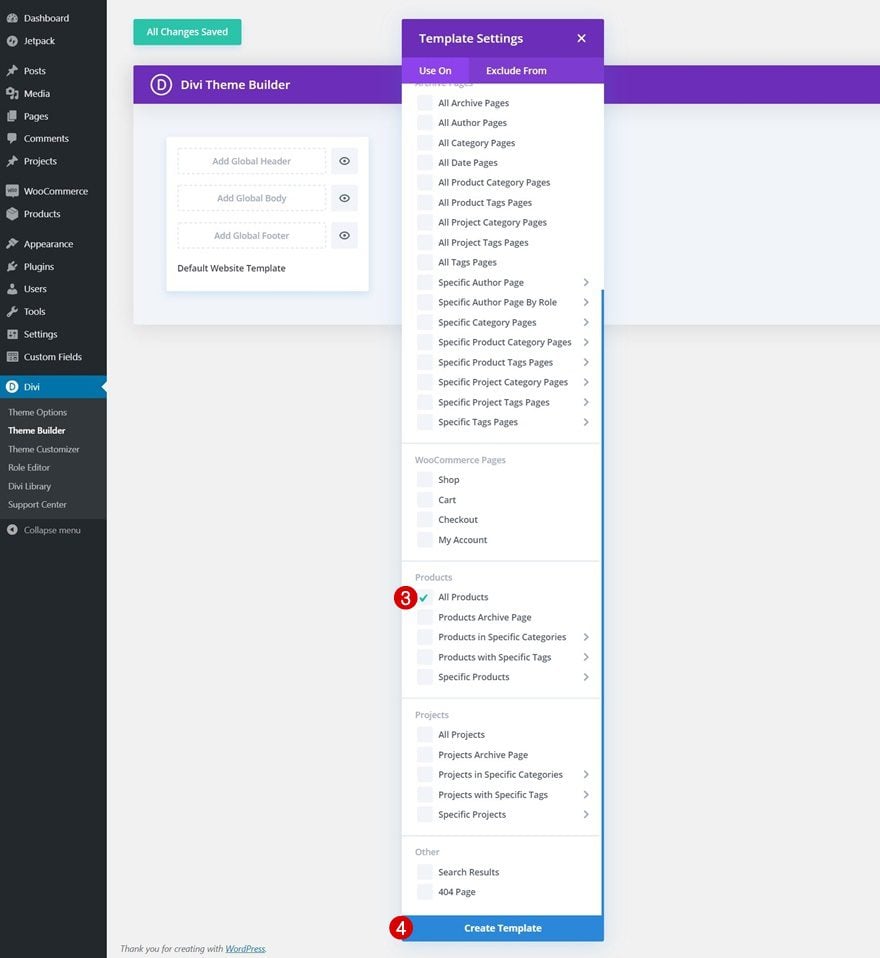The image size is (880, 958).
Task: Click the Settings sliders icon
Action: 12,334
